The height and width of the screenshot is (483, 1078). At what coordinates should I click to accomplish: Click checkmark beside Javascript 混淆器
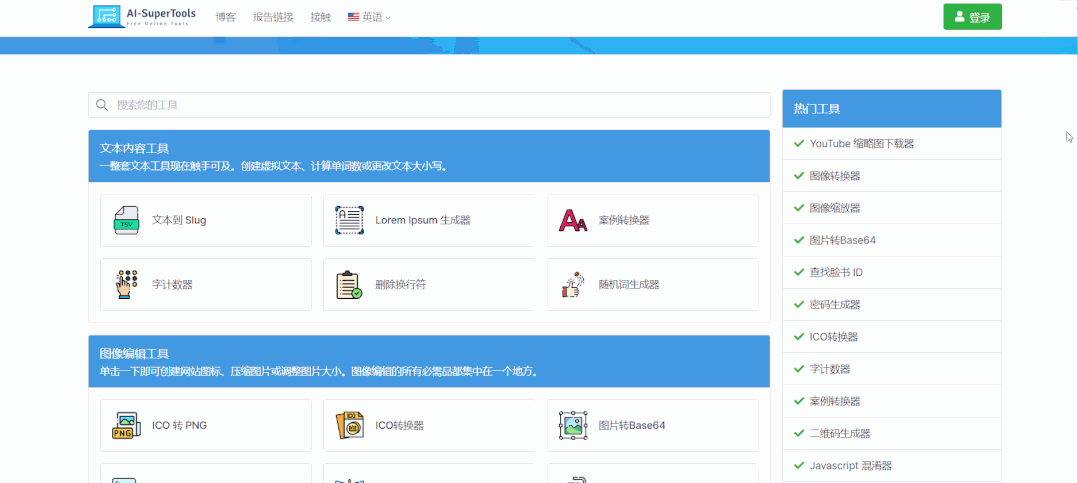click(799, 466)
